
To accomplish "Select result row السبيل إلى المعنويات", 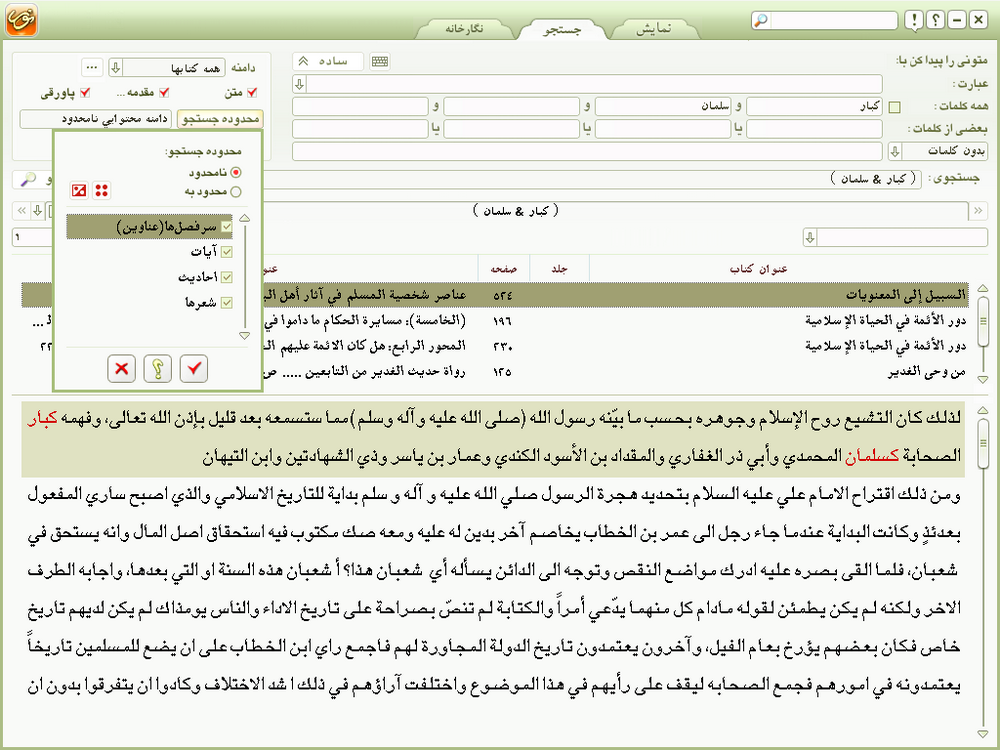I will point(495,295).
